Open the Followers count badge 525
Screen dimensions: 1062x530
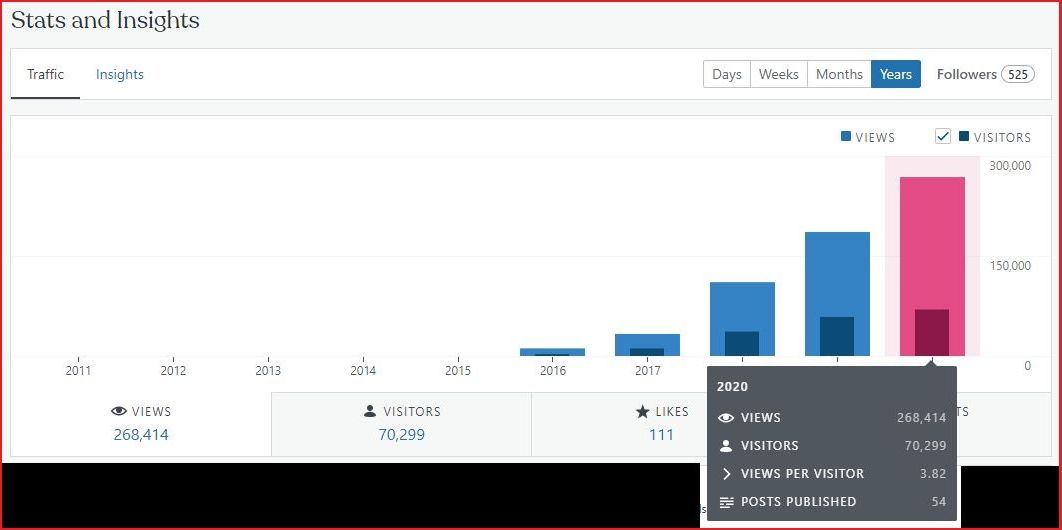(x=1018, y=74)
